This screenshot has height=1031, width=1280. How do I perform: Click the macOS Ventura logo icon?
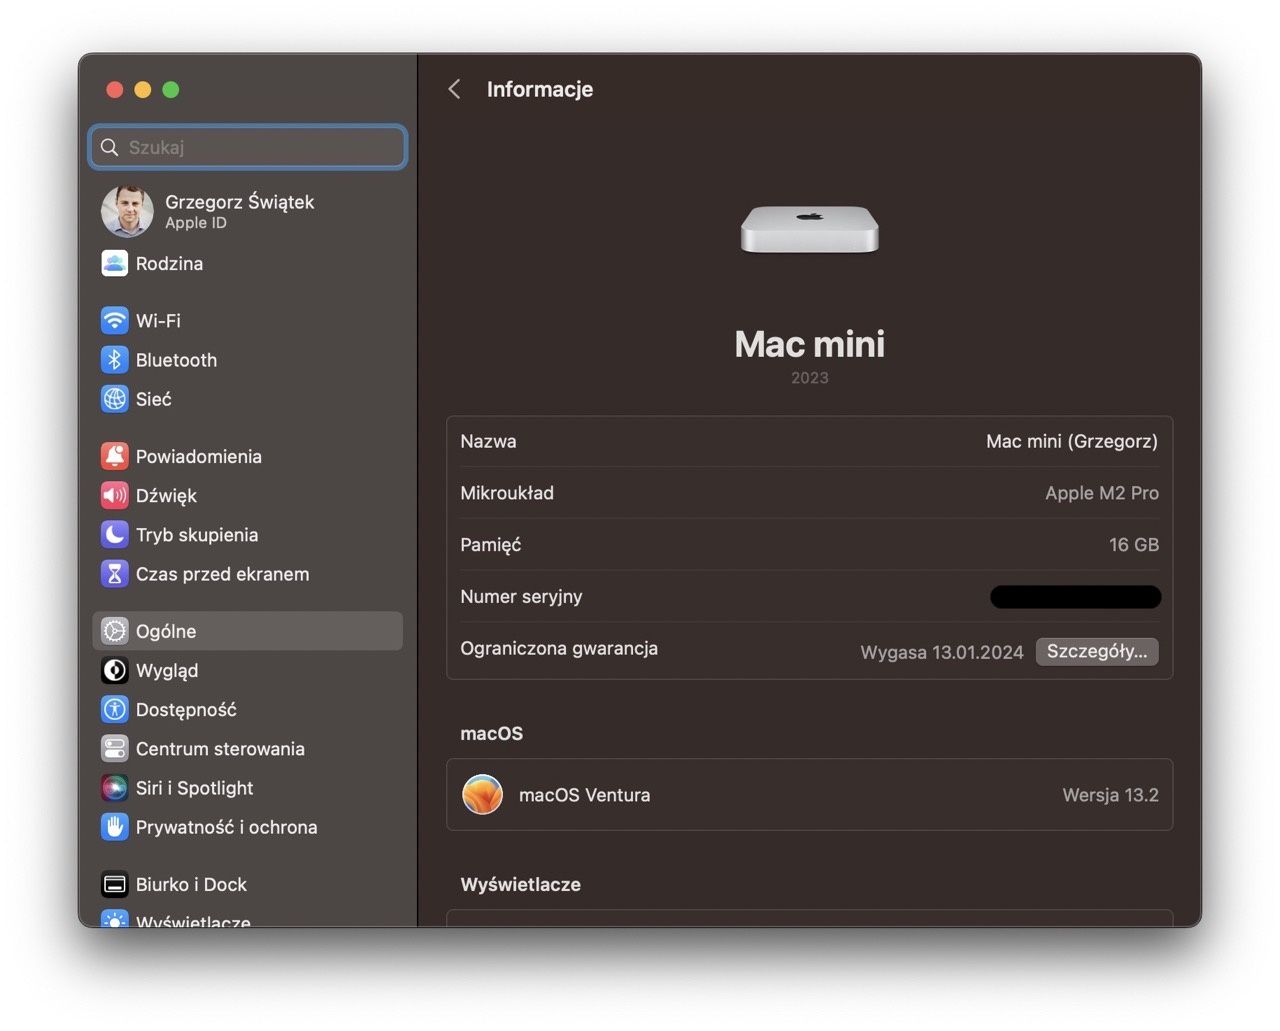tap(482, 795)
